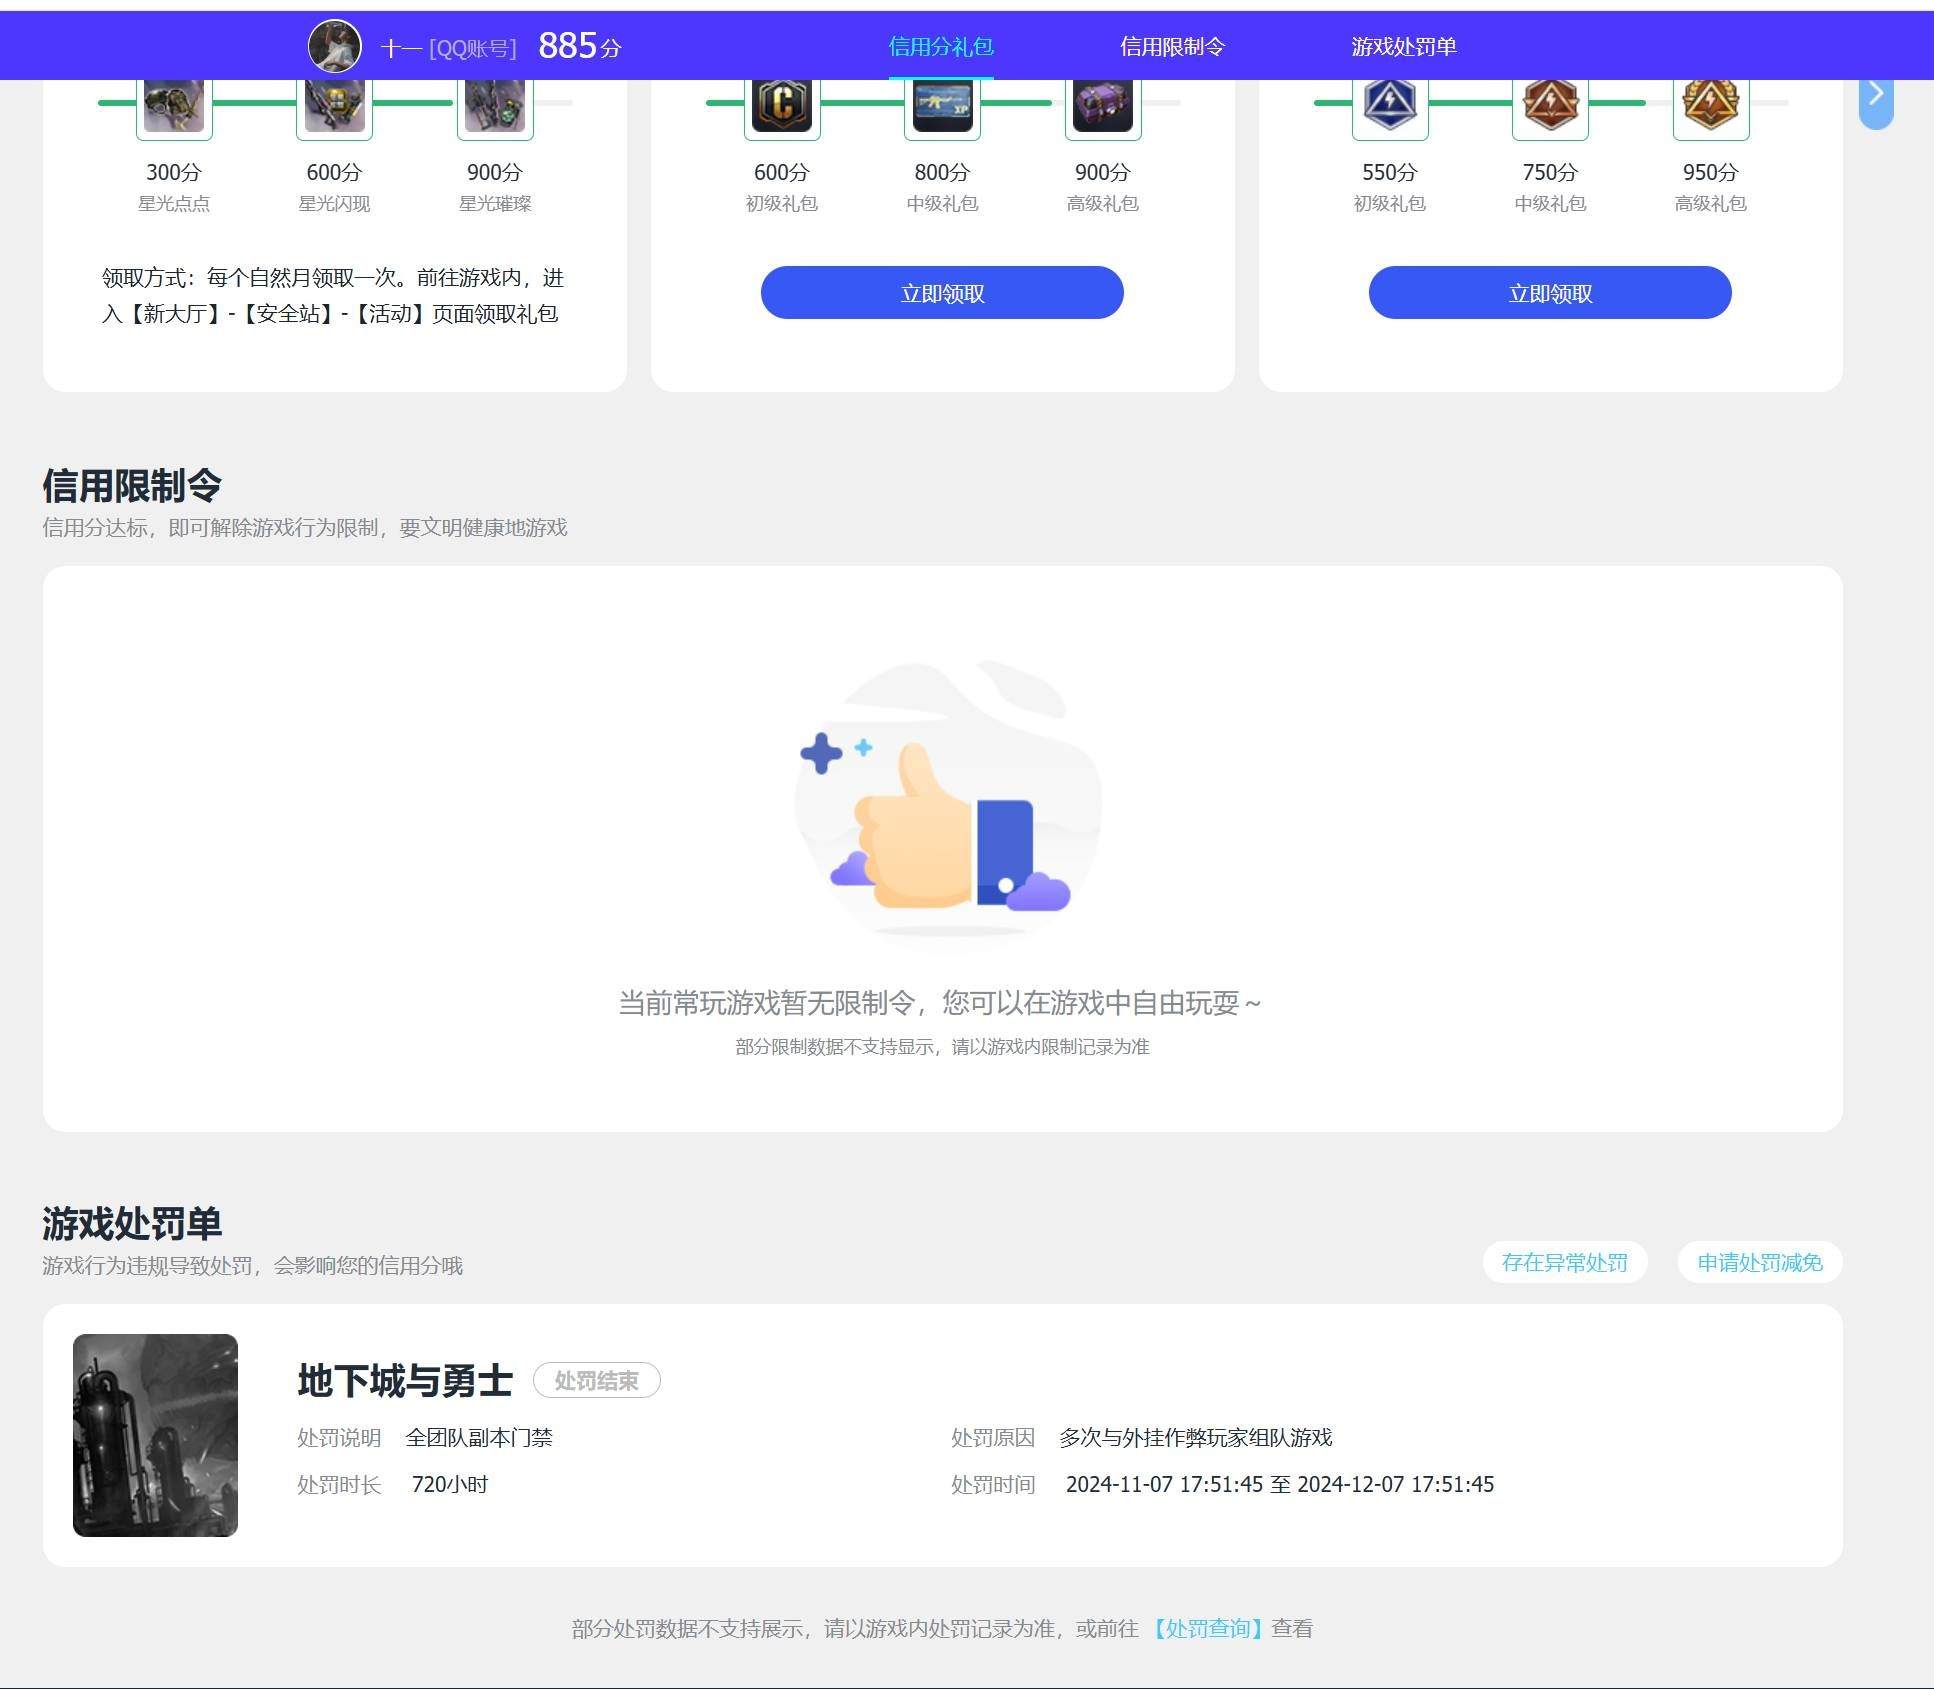The height and width of the screenshot is (1689, 1934).
Task: Click the 600分 初级礼包 gold C icon
Action: click(x=782, y=106)
